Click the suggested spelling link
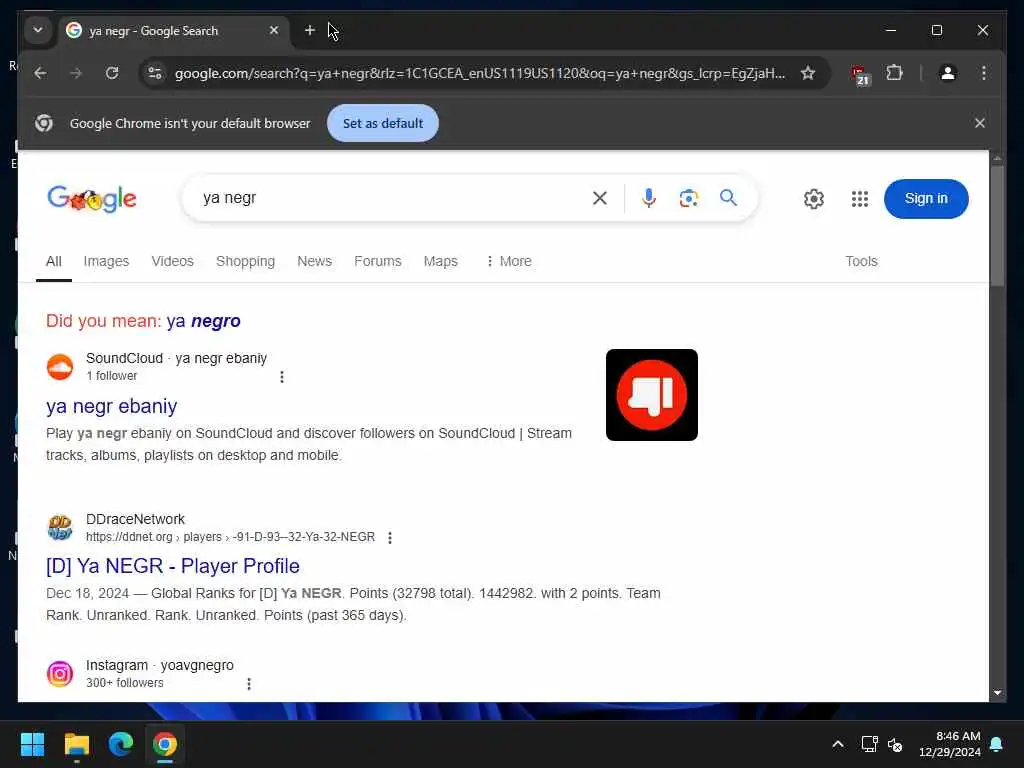Screen dimensions: 1024x768 tap(203, 321)
